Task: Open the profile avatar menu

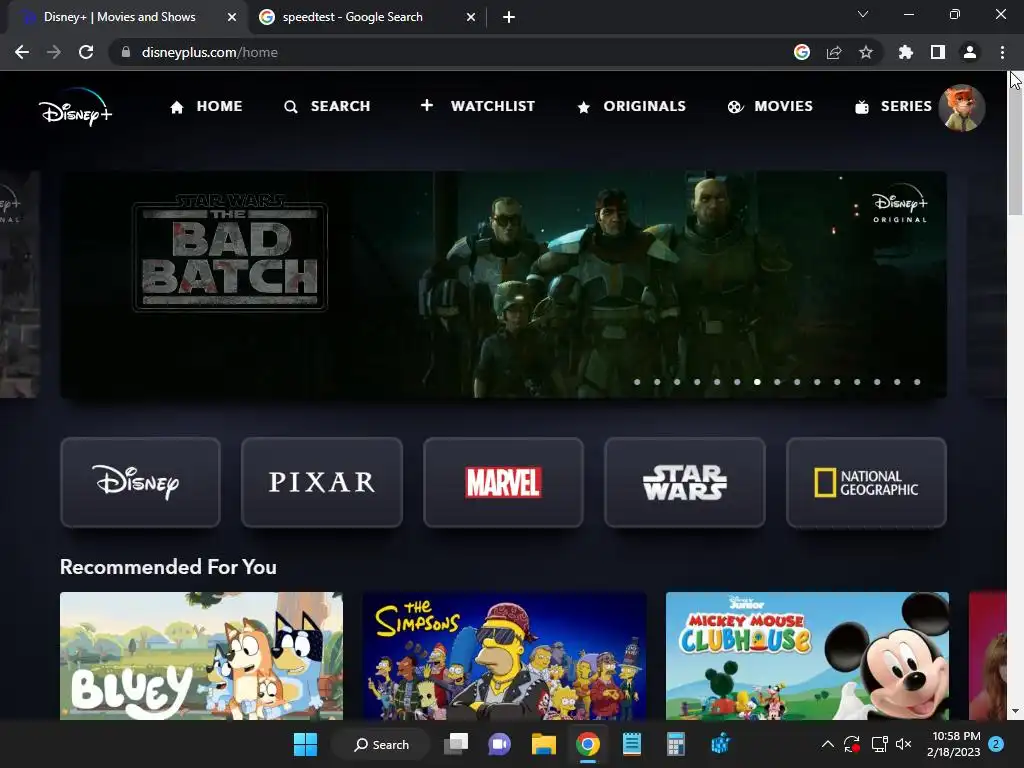Action: [962, 108]
